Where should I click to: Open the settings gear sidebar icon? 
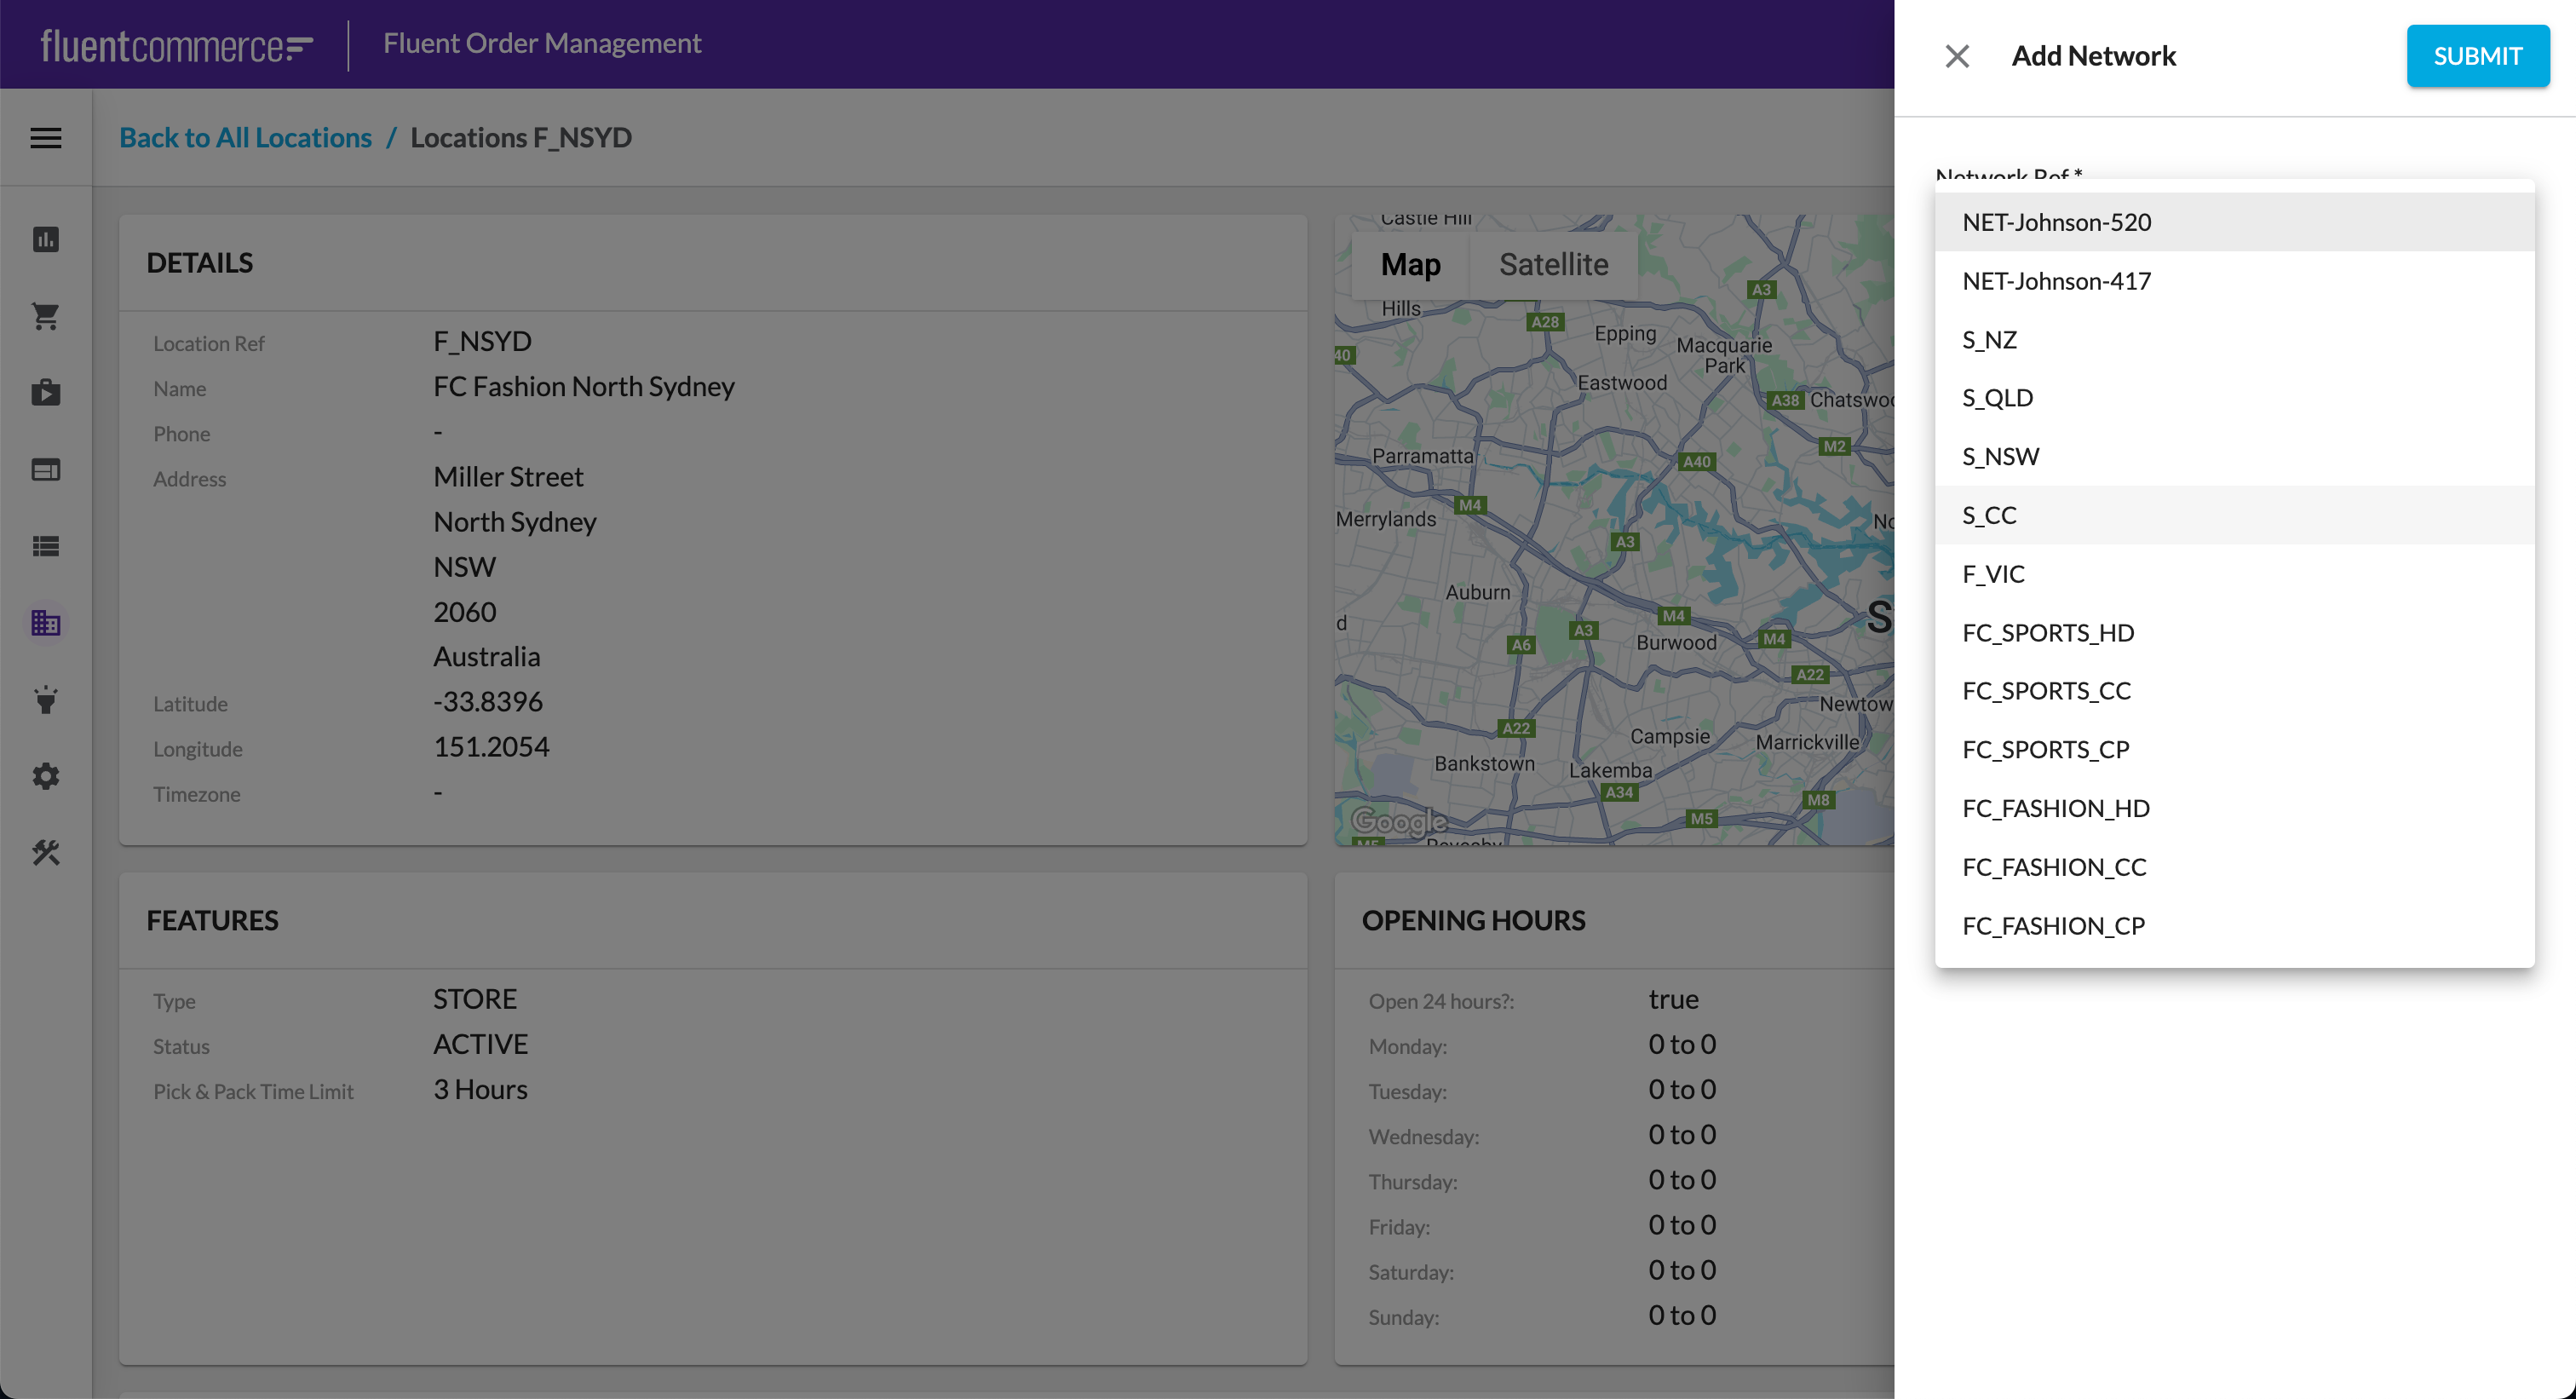[46, 776]
